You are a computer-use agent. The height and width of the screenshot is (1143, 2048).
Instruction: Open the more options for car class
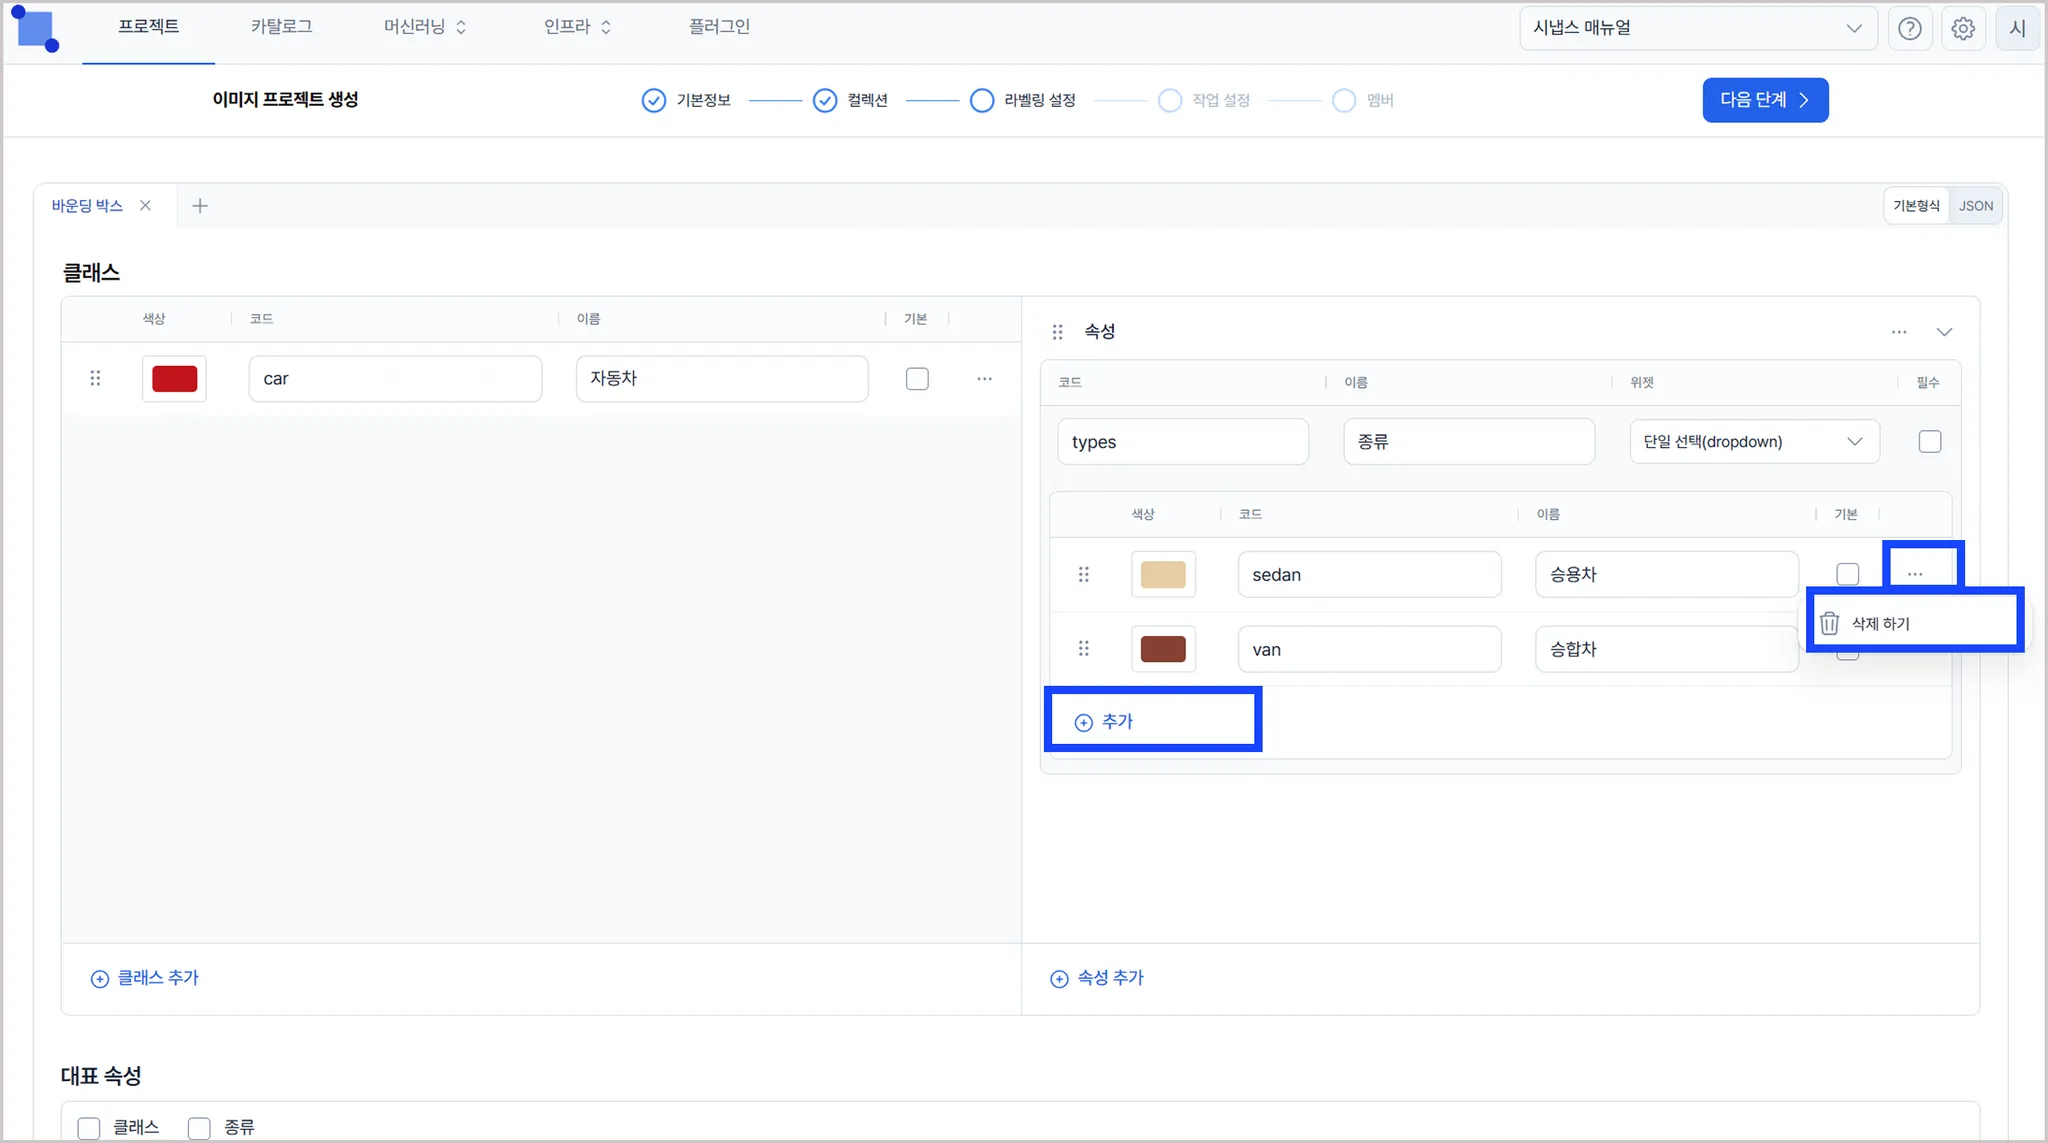984,379
